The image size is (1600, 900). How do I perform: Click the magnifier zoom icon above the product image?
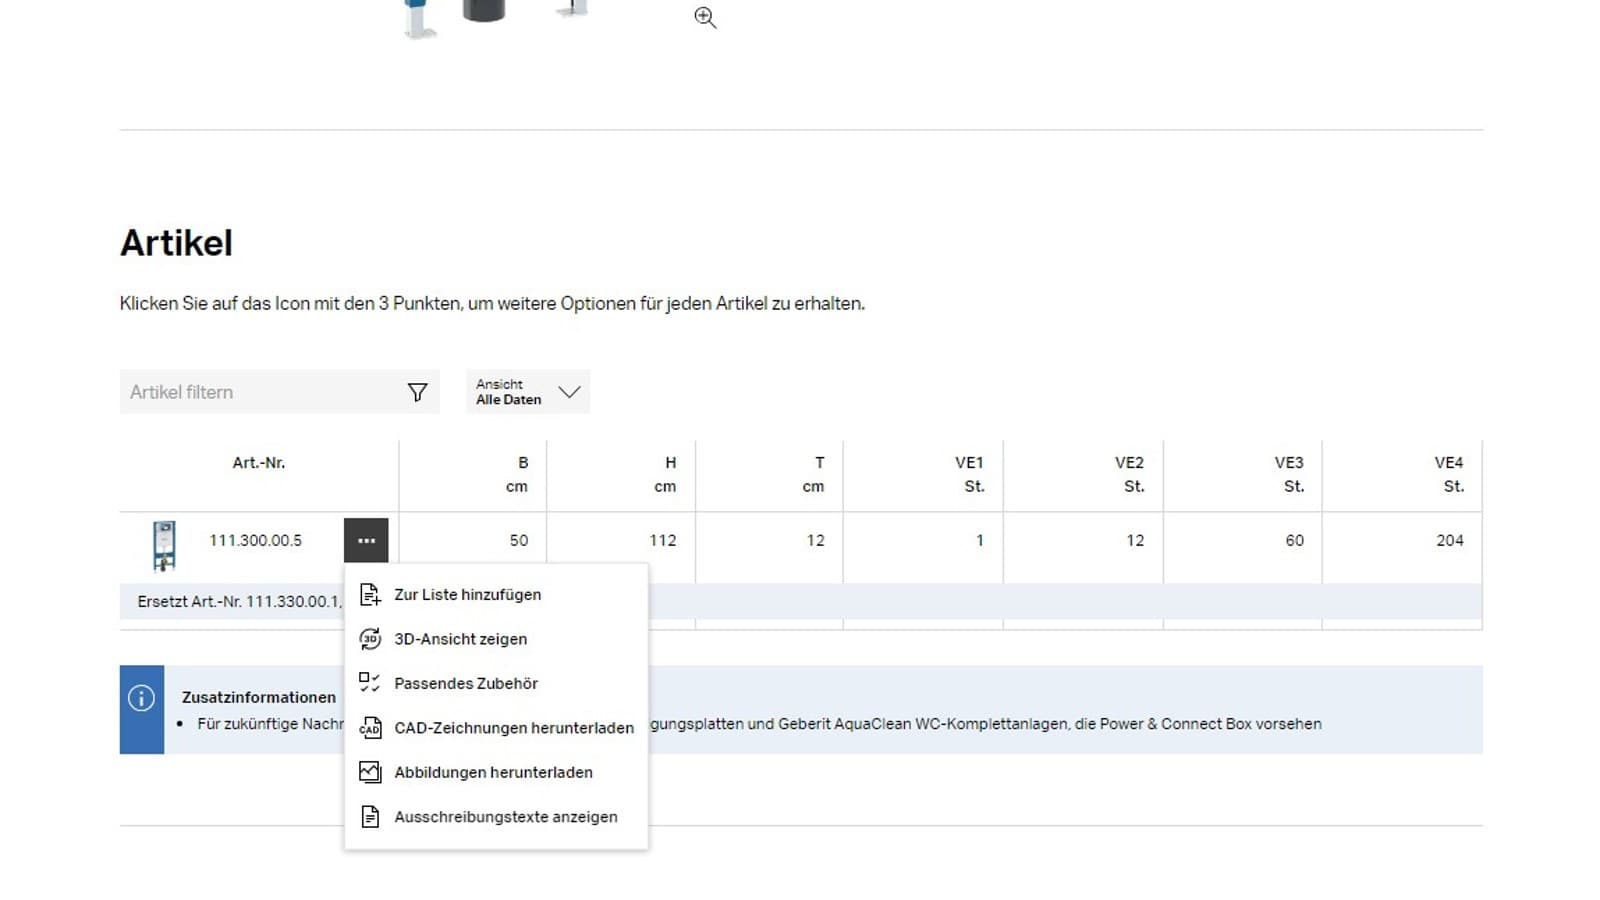(x=705, y=17)
